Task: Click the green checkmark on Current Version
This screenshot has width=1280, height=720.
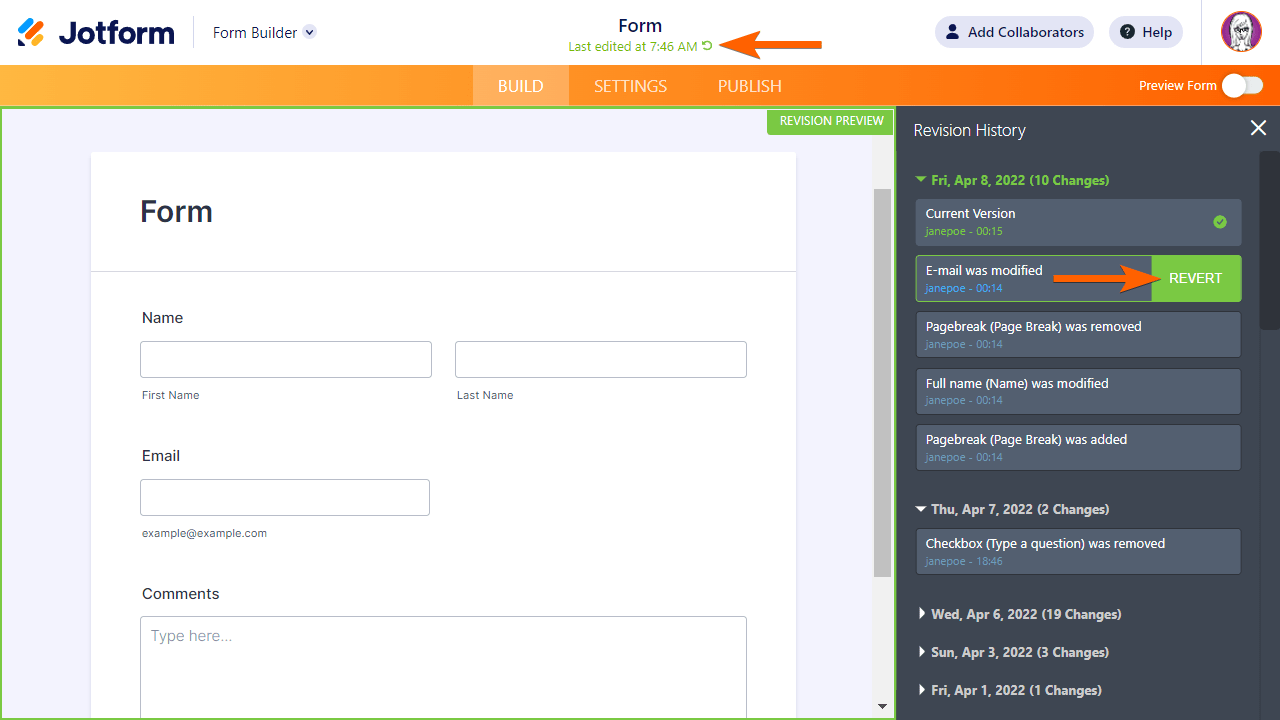Action: 1220,222
